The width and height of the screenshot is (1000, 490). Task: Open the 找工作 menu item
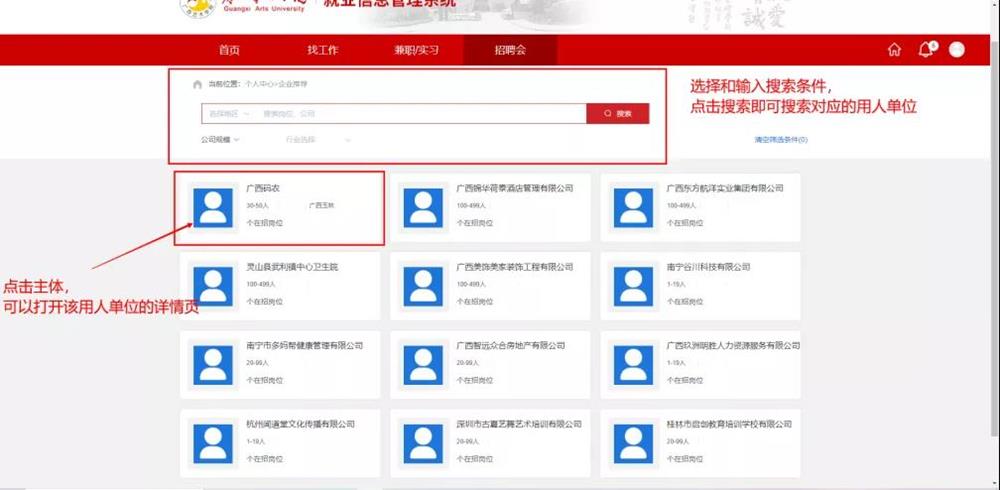[322, 50]
